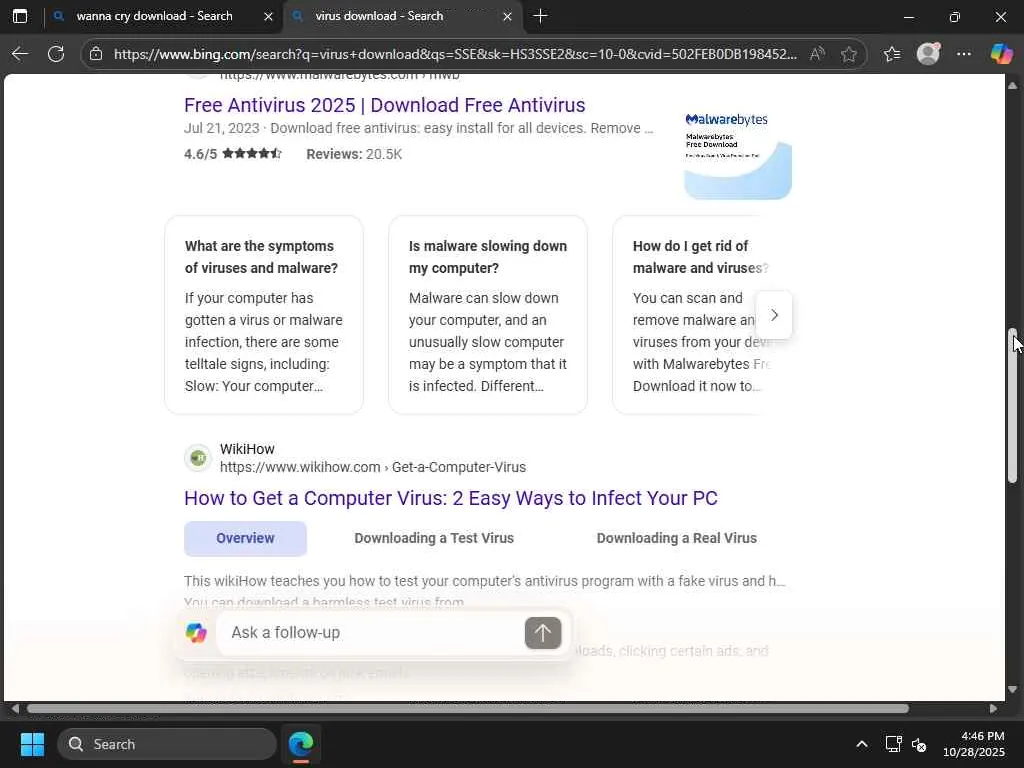1024x768 pixels.
Task: Open 'How do I get rid' card
Action: coord(690,315)
